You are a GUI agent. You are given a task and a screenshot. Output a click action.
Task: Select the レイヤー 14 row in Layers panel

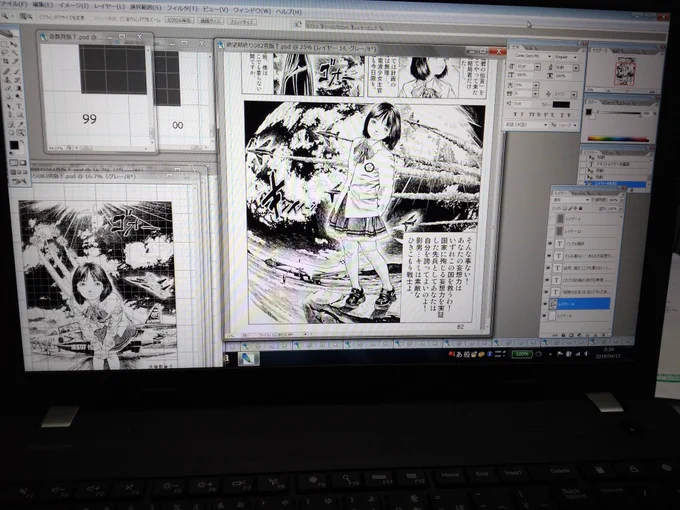pos(580,304)
